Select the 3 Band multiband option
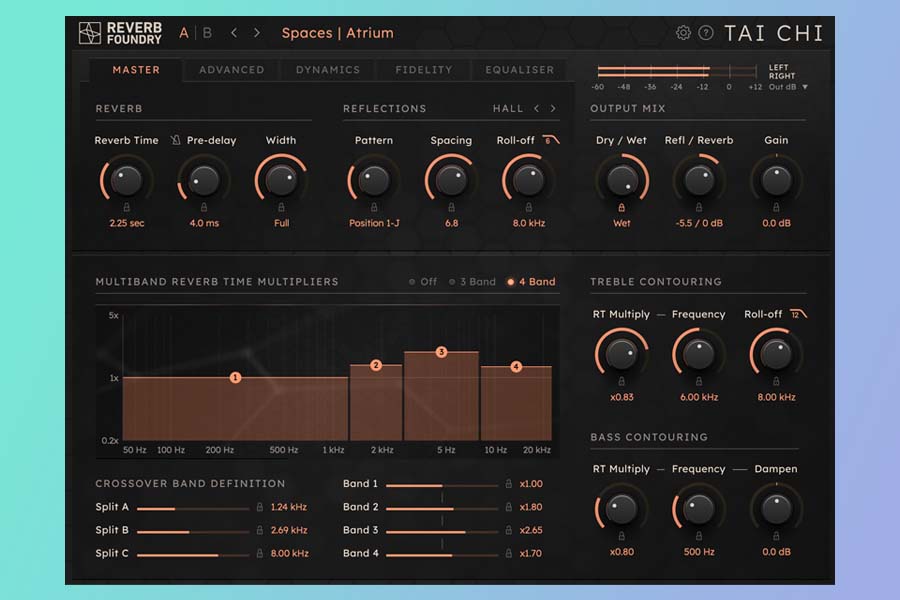 472,282
